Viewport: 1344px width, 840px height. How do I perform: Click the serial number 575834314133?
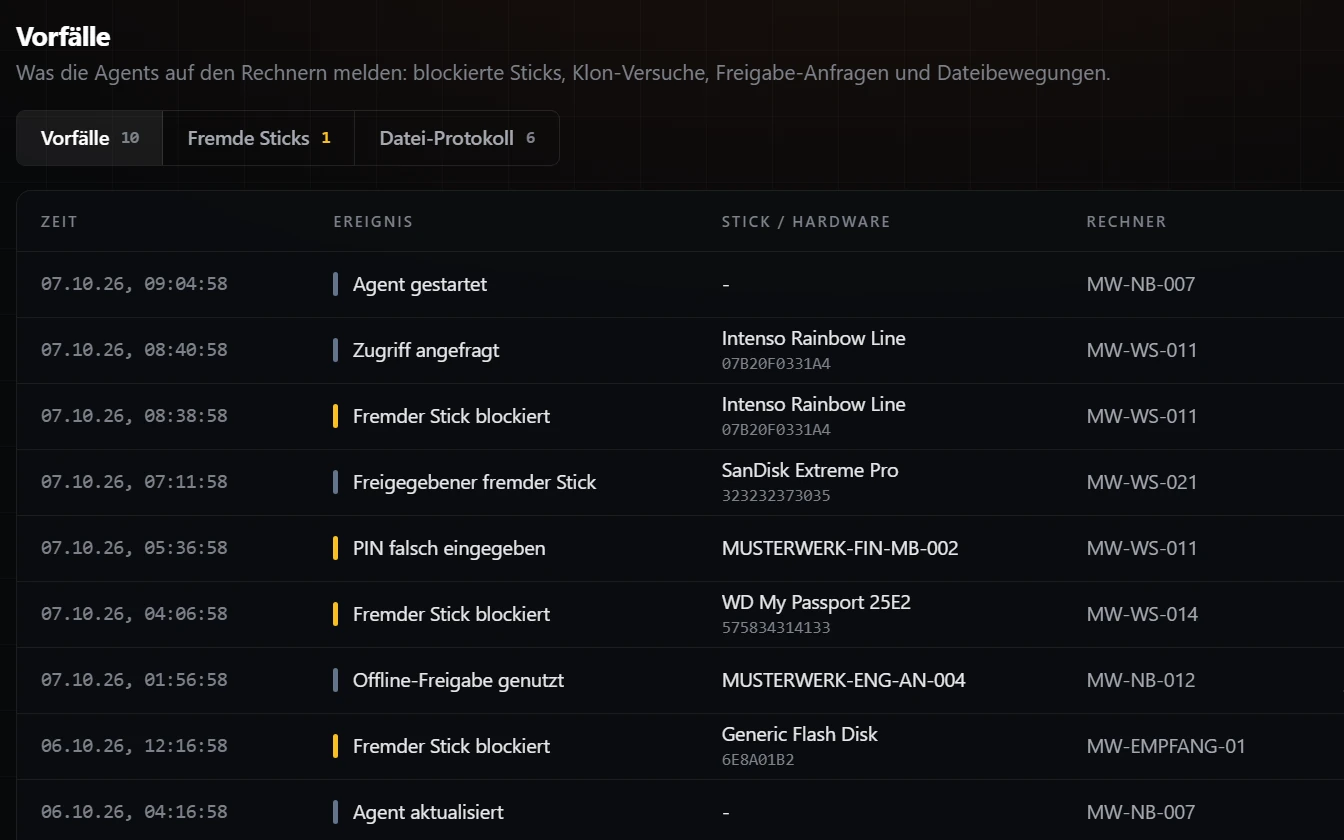[x=776, y=628]
